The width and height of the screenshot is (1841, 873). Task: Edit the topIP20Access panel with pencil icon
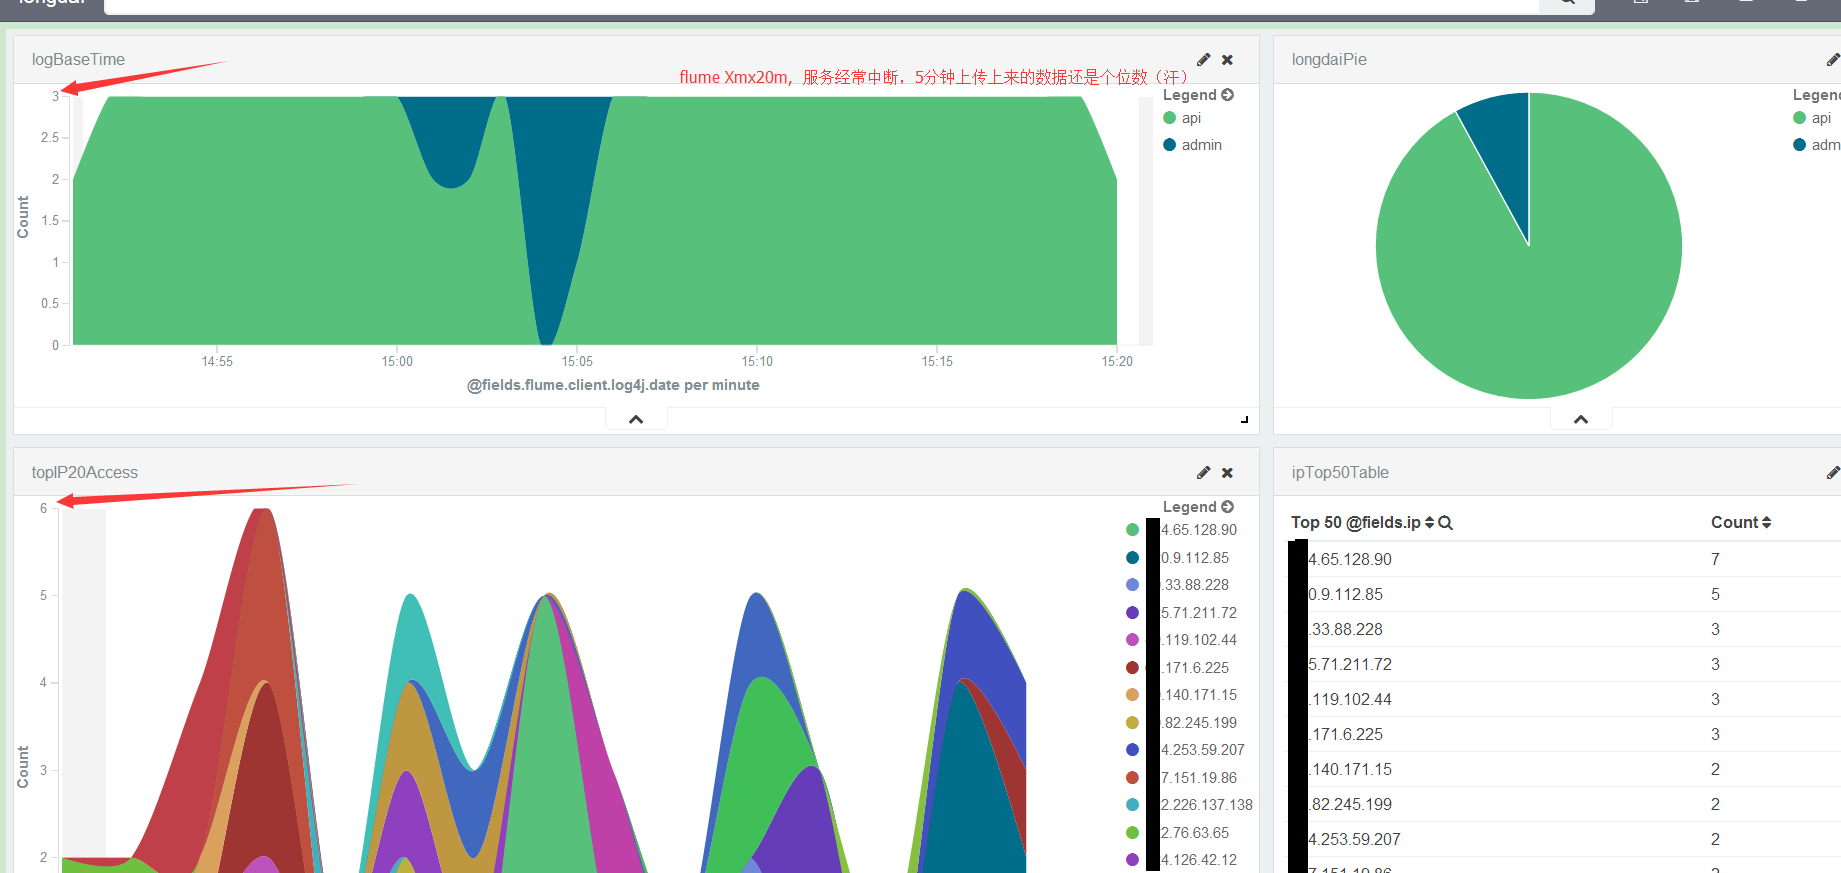tap(1204, 473)
